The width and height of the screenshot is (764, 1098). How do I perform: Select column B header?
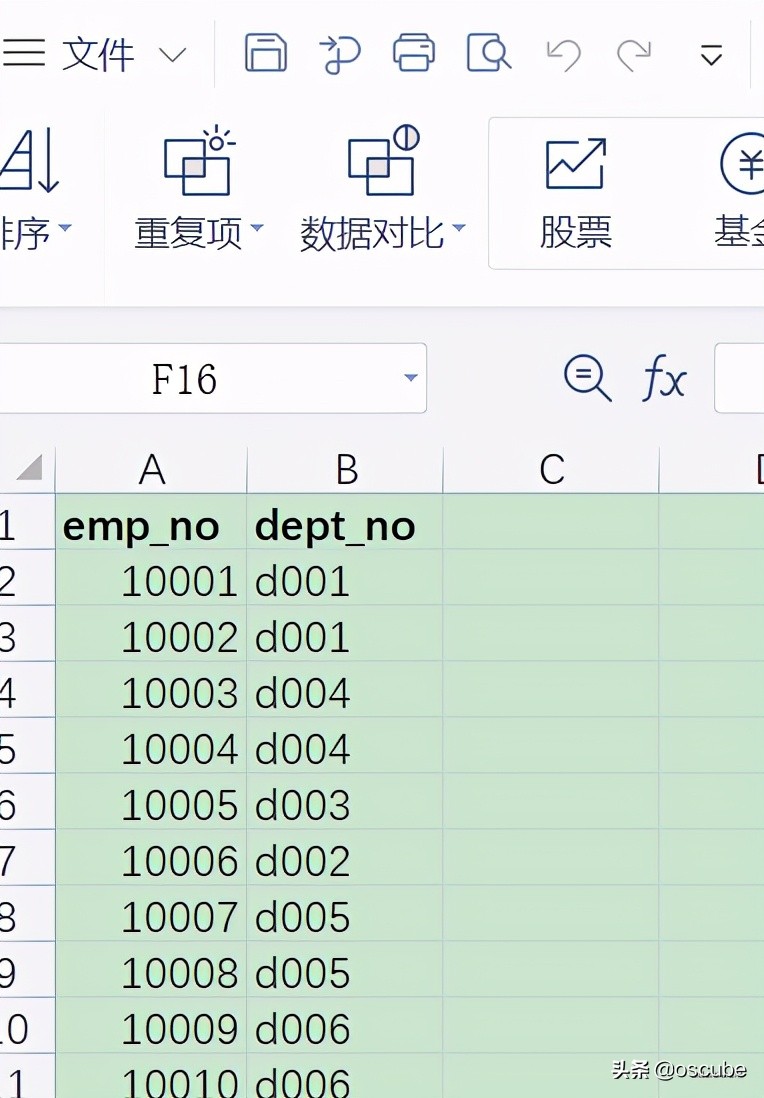click(x=345, y=469)
